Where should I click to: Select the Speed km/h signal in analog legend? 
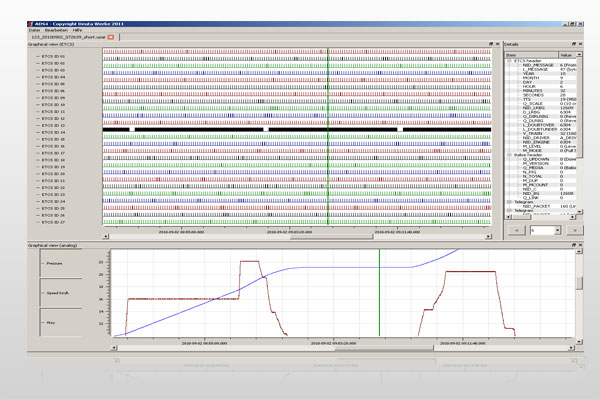tap(55, 293)
